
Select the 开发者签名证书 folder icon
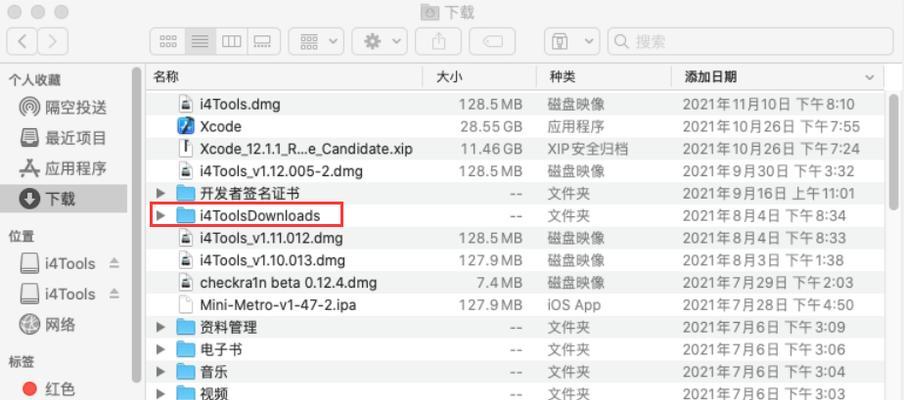tap(186, 193)
